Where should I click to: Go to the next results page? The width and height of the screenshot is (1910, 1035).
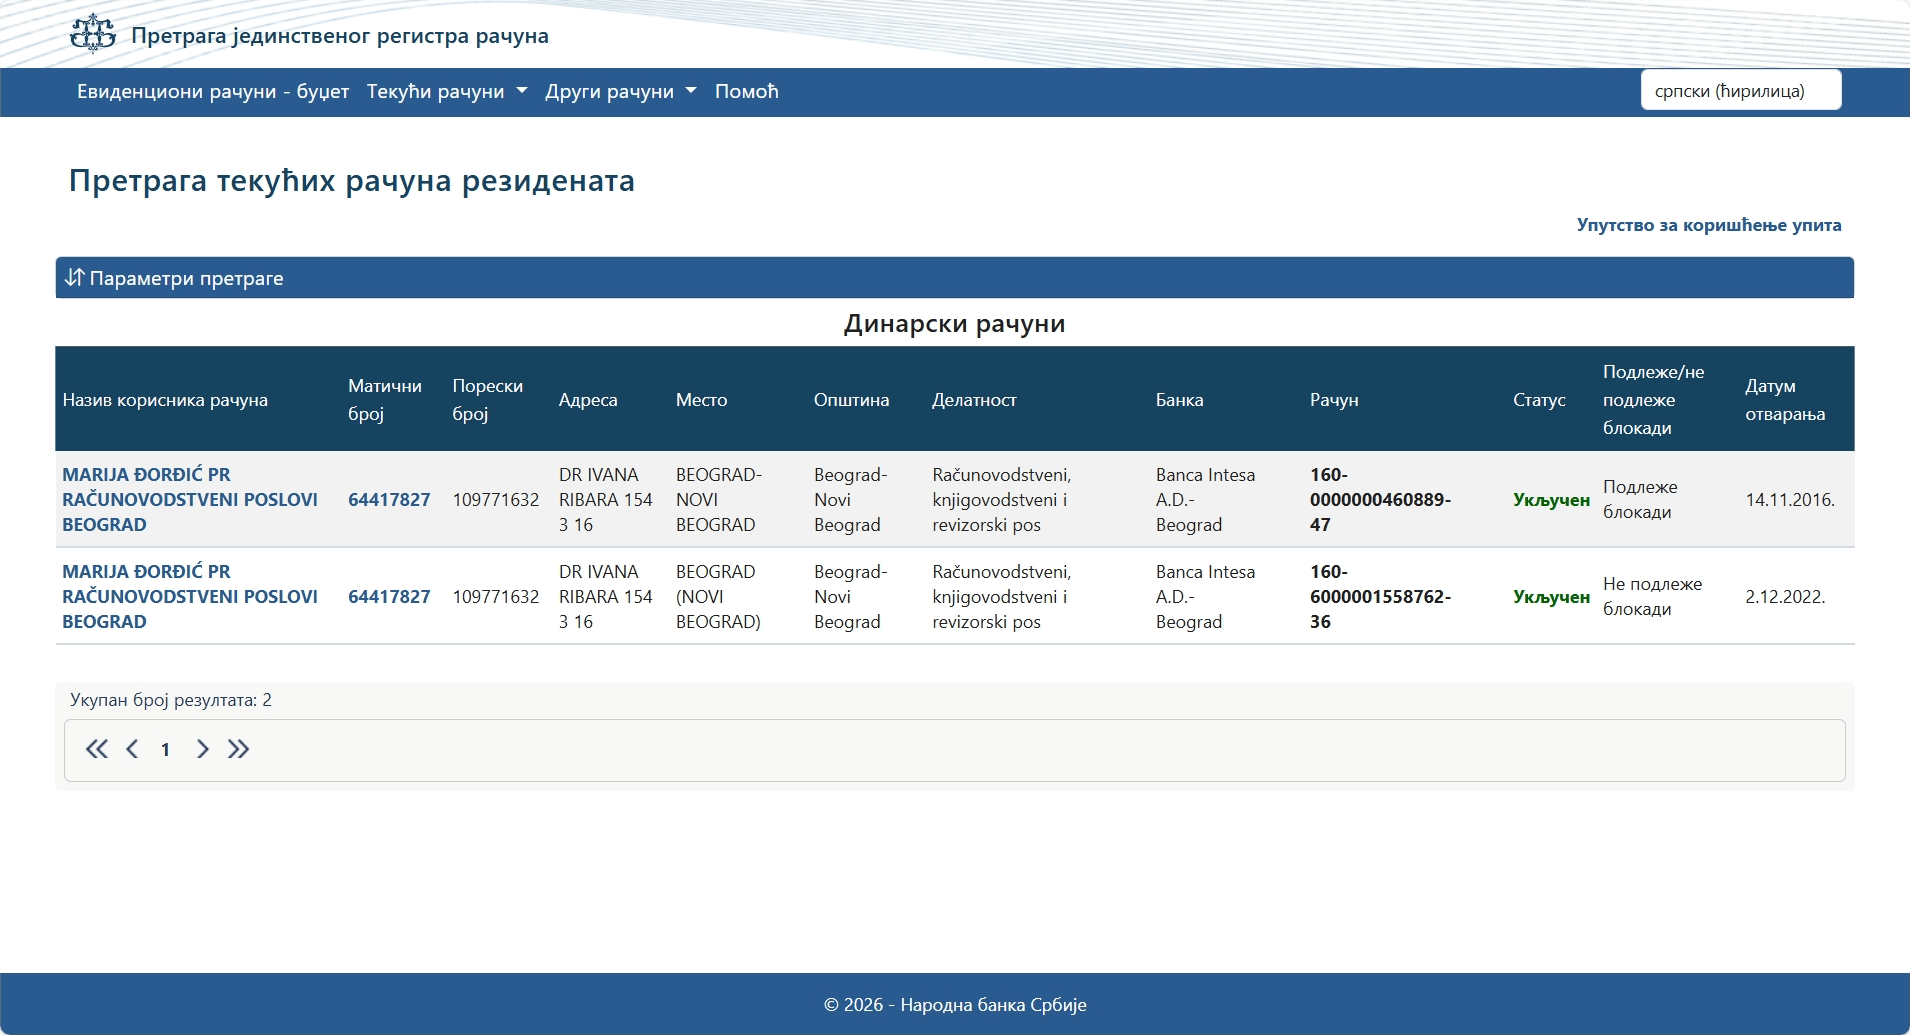coord(202,749)
